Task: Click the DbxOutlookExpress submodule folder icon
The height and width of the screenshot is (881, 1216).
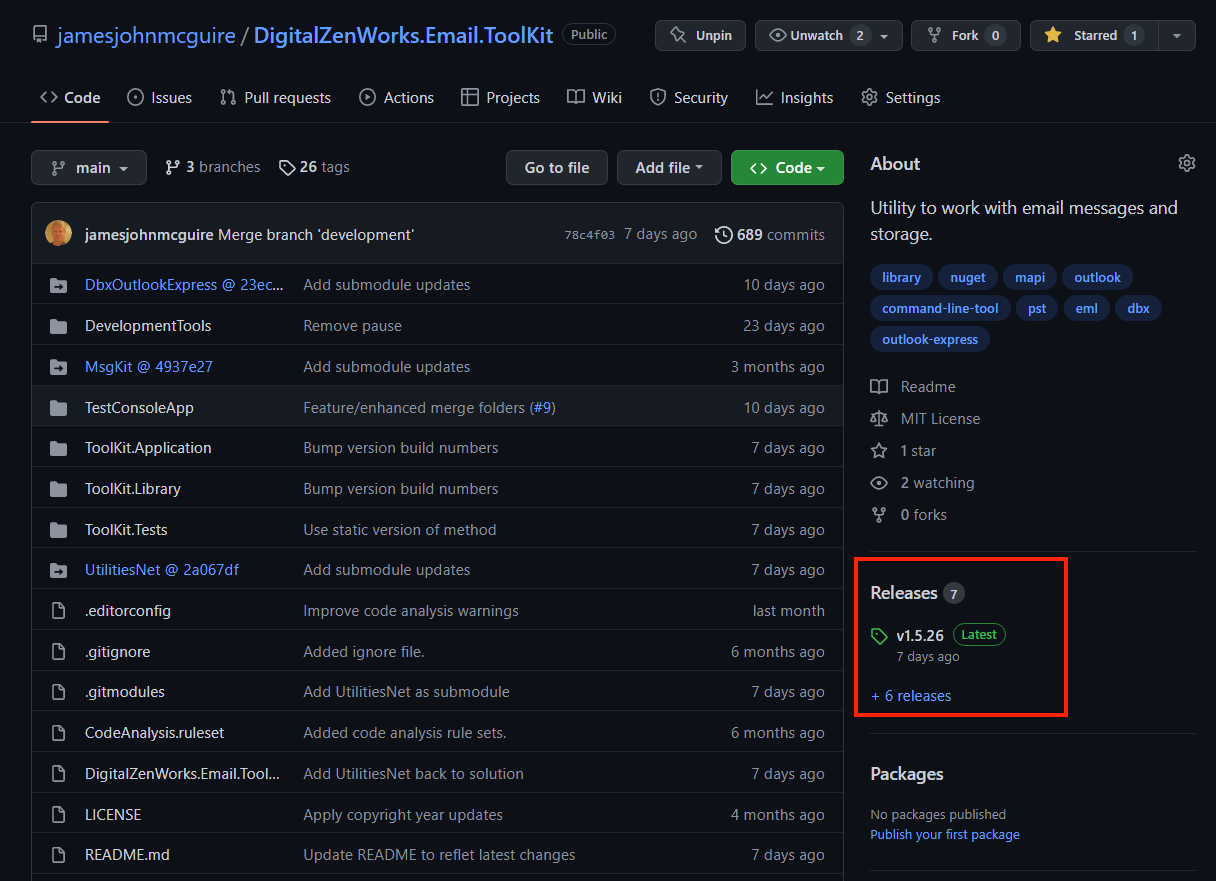Action: (59, 285)
